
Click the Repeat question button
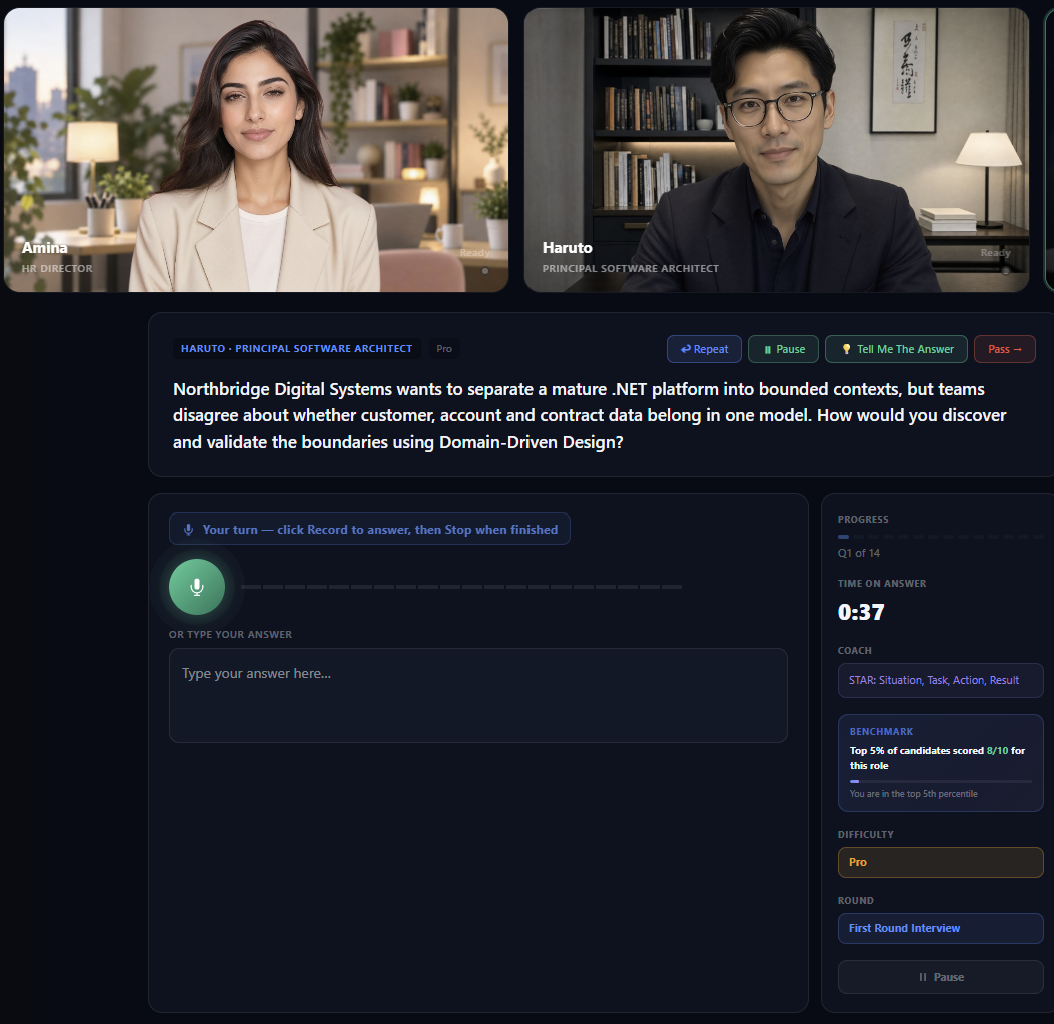point(704,349)
